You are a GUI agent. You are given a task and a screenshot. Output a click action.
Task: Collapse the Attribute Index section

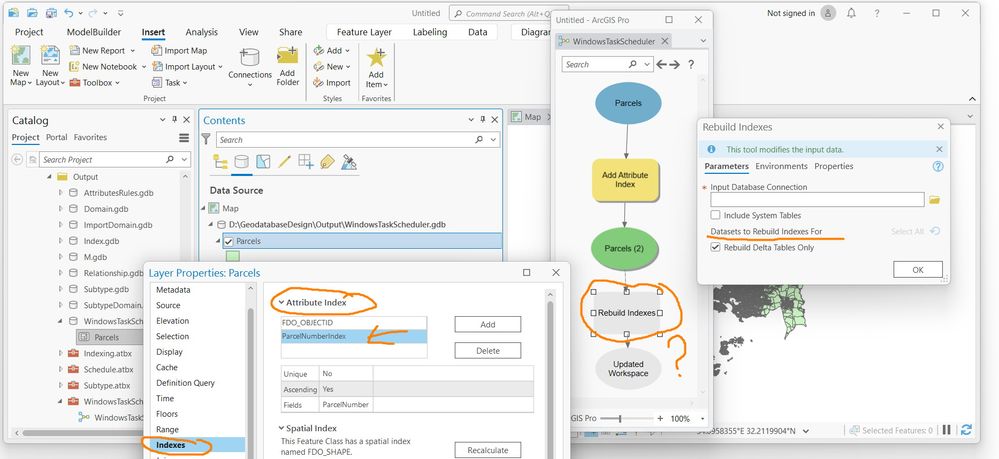pyautogui.click(x=279, y=303)
